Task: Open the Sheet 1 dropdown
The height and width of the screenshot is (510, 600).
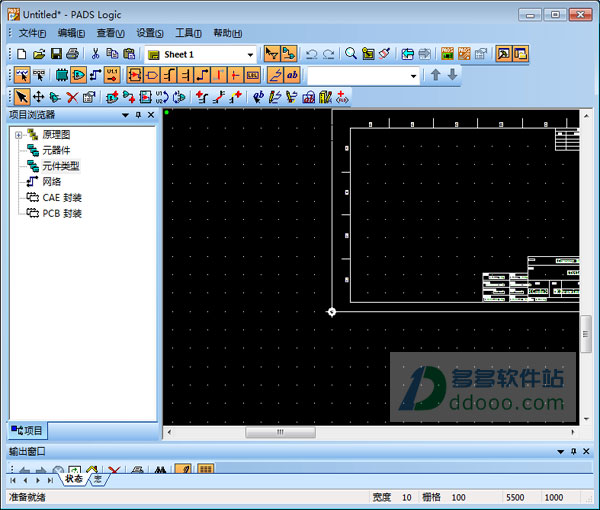Action: tap(250, 54)
